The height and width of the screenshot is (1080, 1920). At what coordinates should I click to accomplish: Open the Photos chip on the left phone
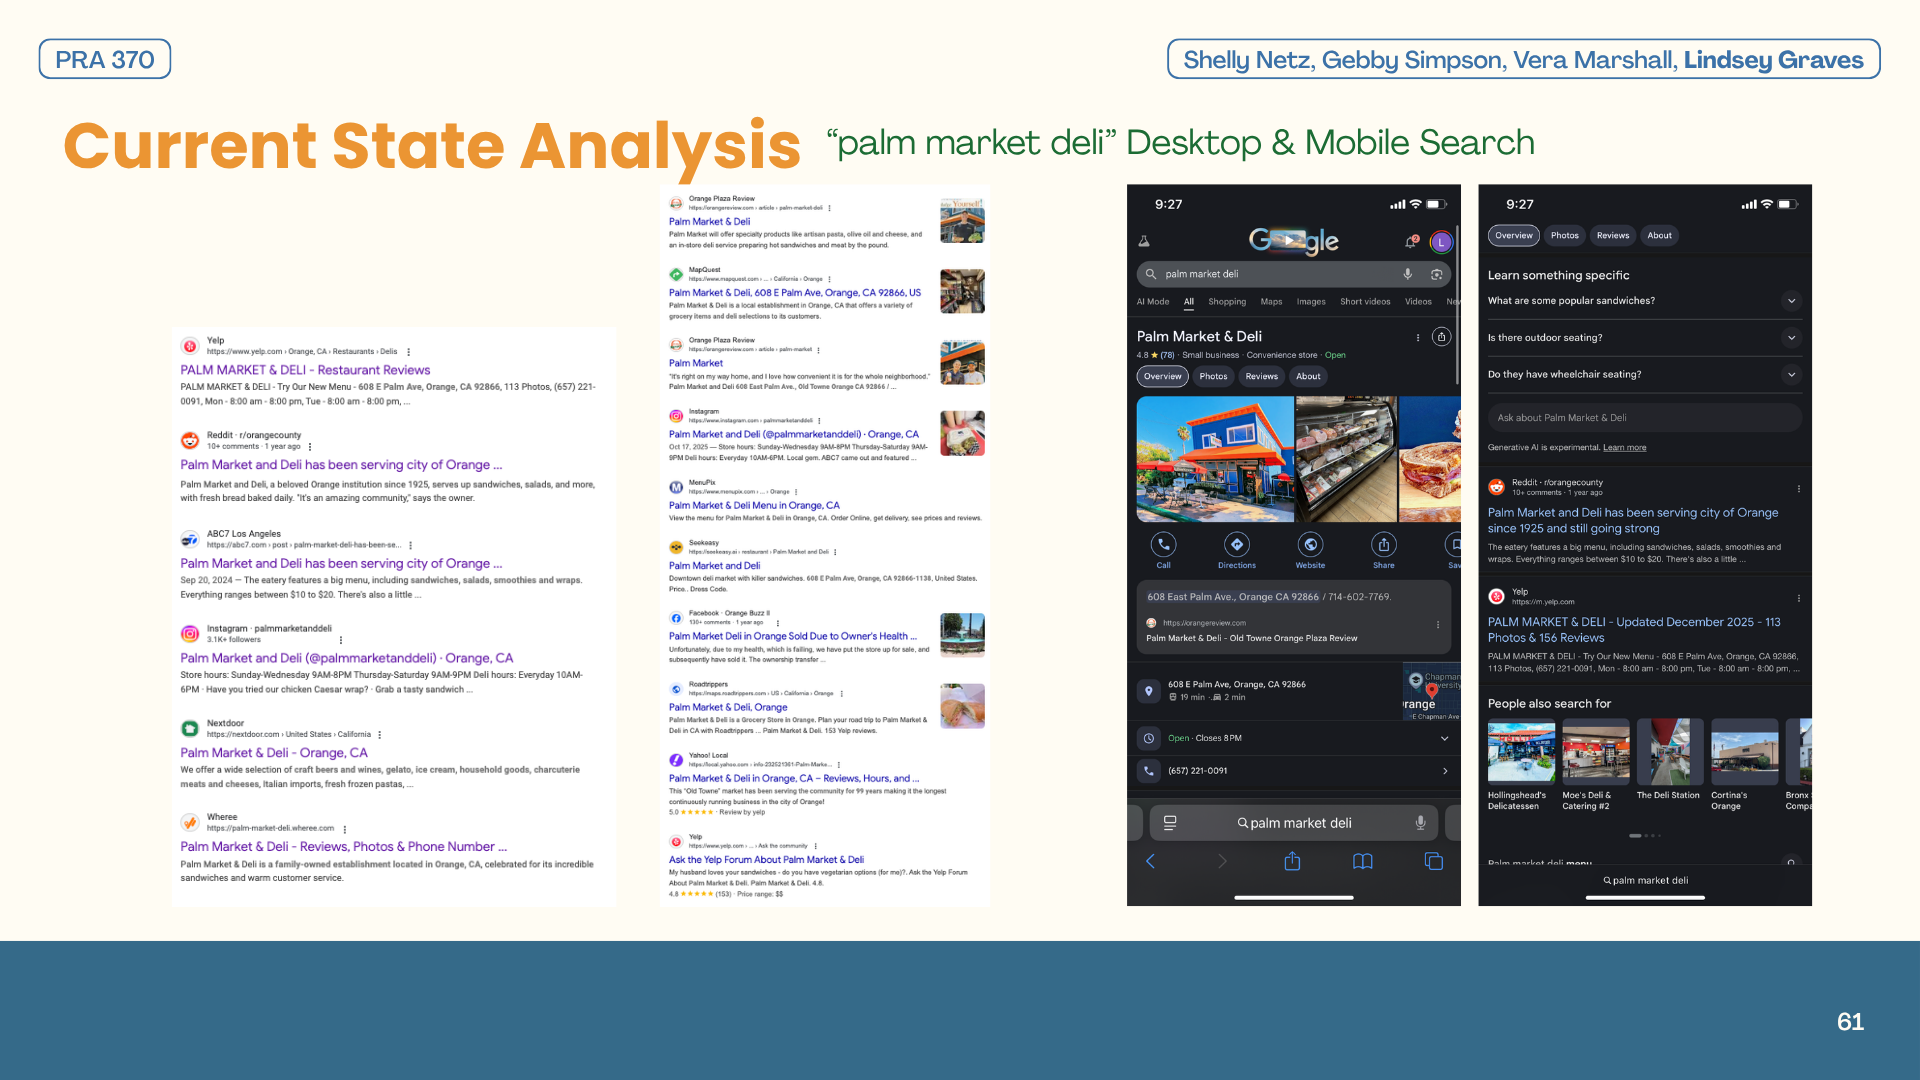coord(1213,377)
